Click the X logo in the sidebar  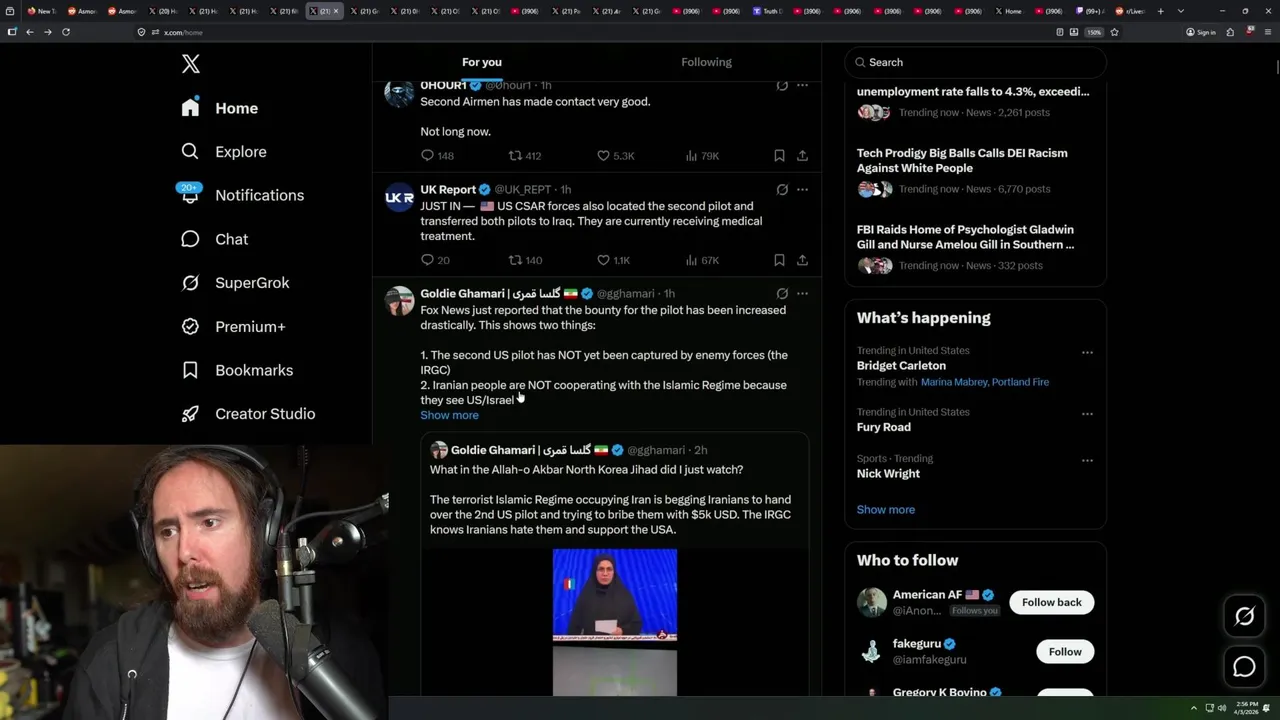tap(191, 64)
